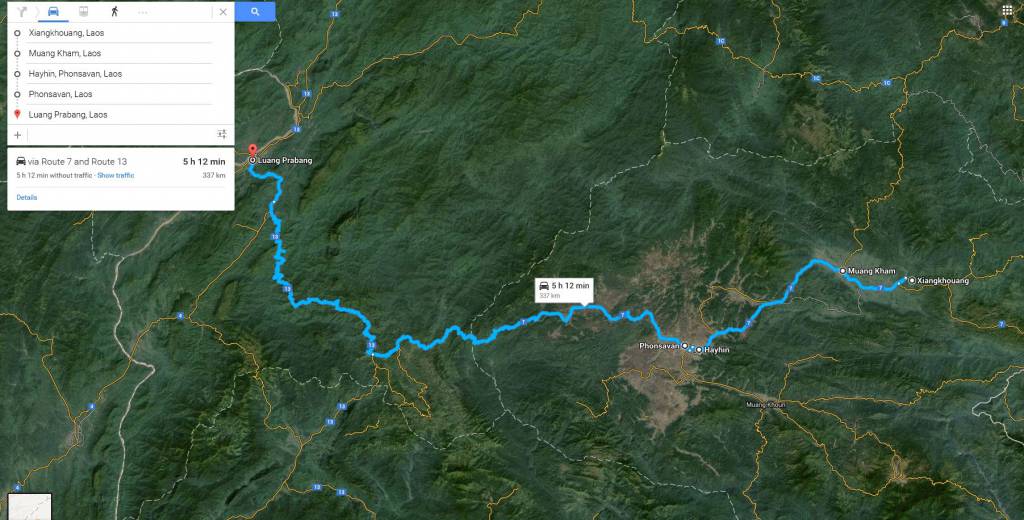The width and height of the screenshot is (1024, 520).
Task: Add a destination with the plus icon
Action: (18, 135)
